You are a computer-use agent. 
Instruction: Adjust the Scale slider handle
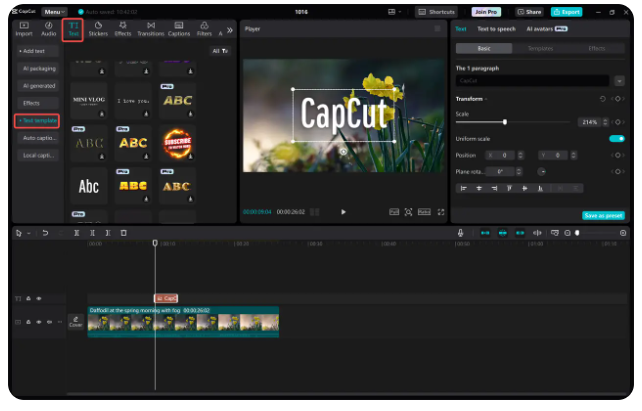505,122
